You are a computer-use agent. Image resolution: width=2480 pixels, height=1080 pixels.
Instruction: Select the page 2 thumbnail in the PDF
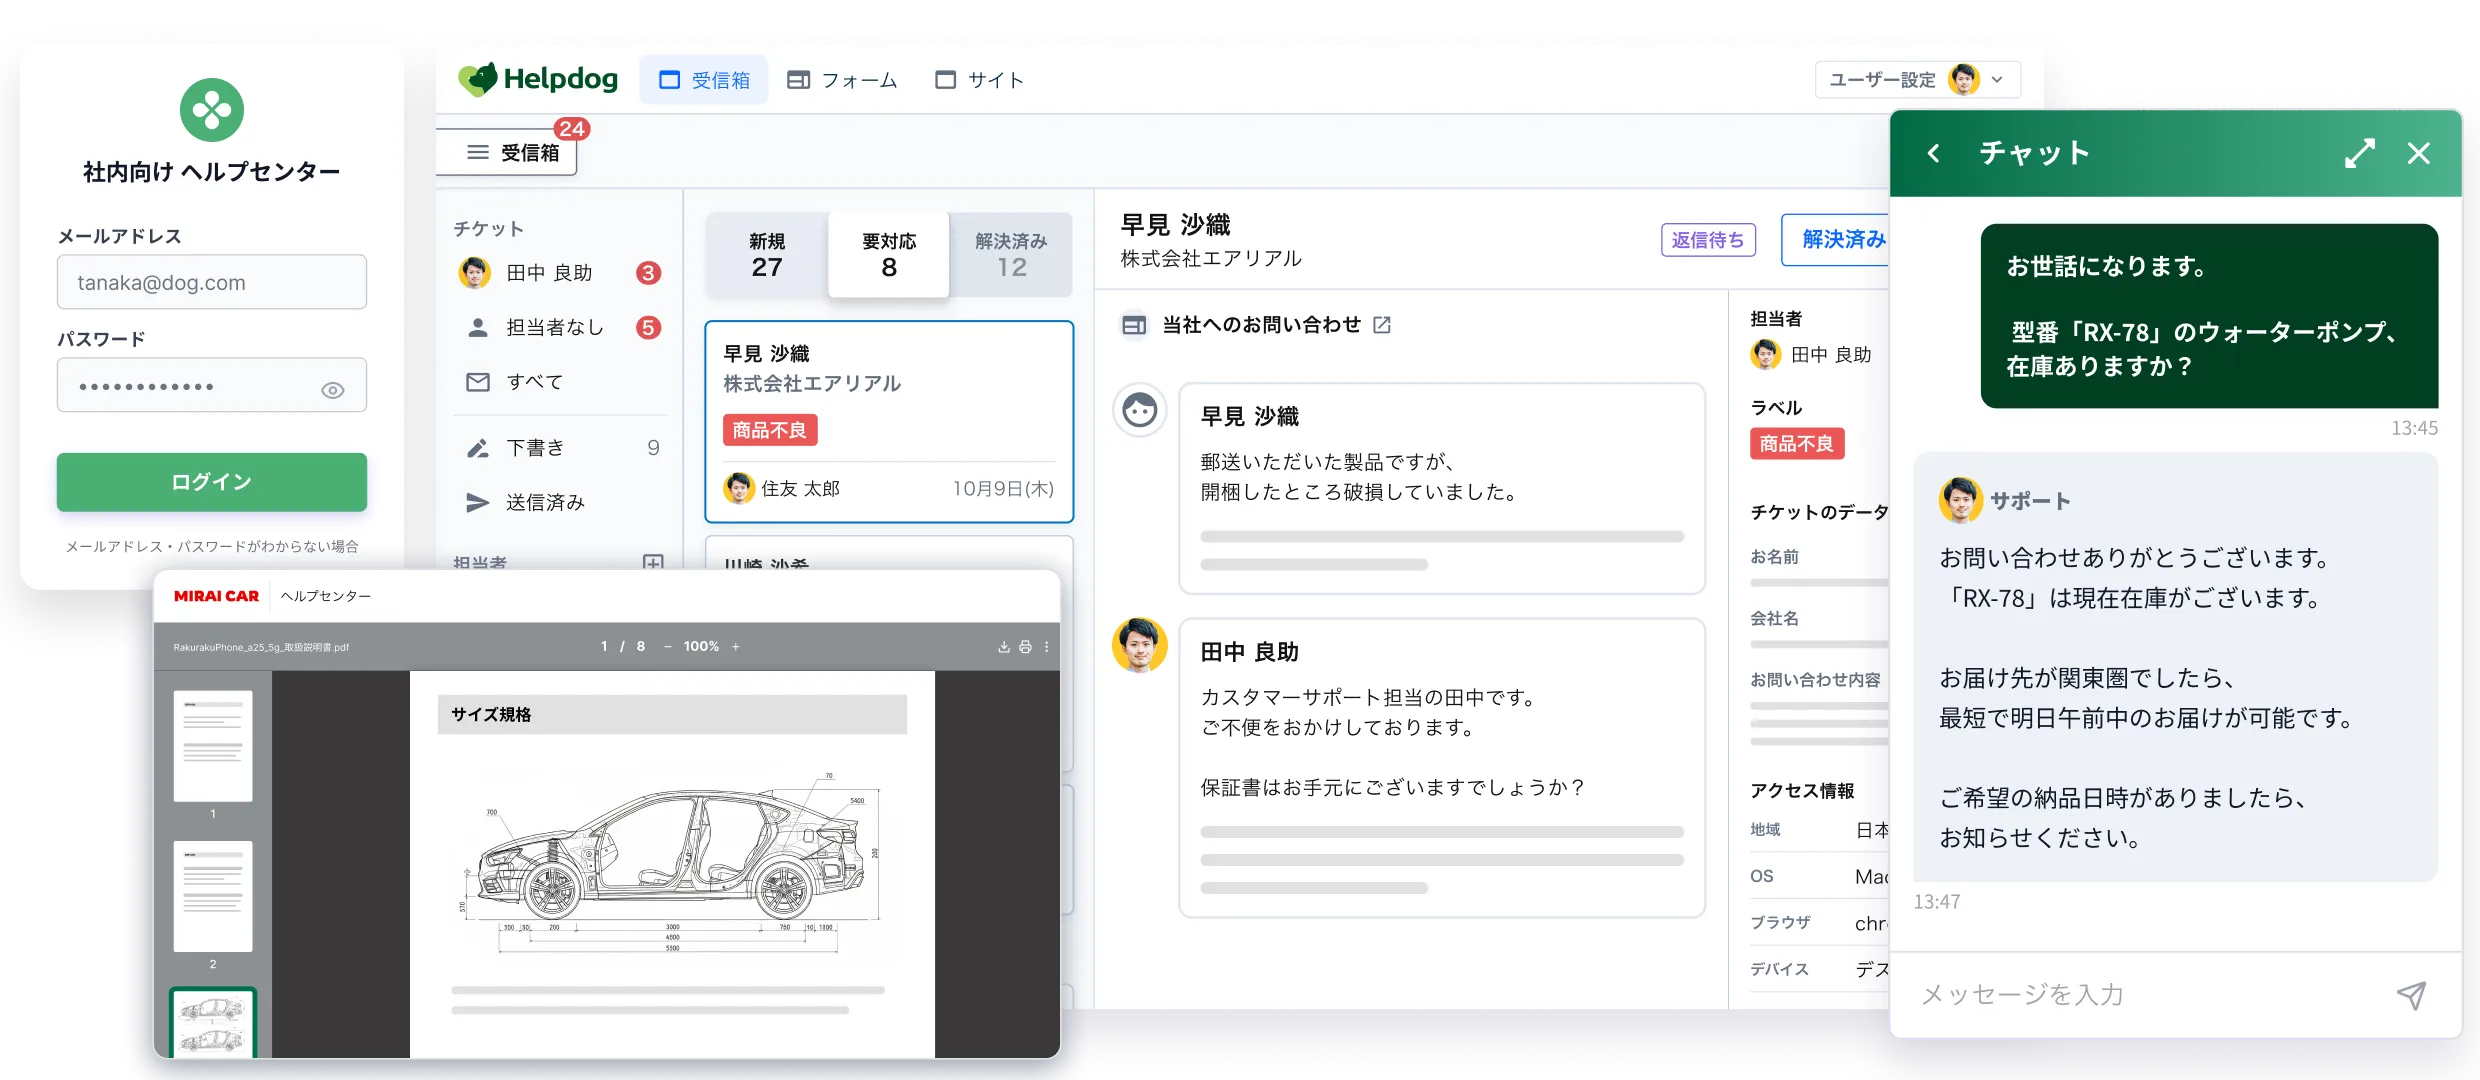click(x=213, y=896)
